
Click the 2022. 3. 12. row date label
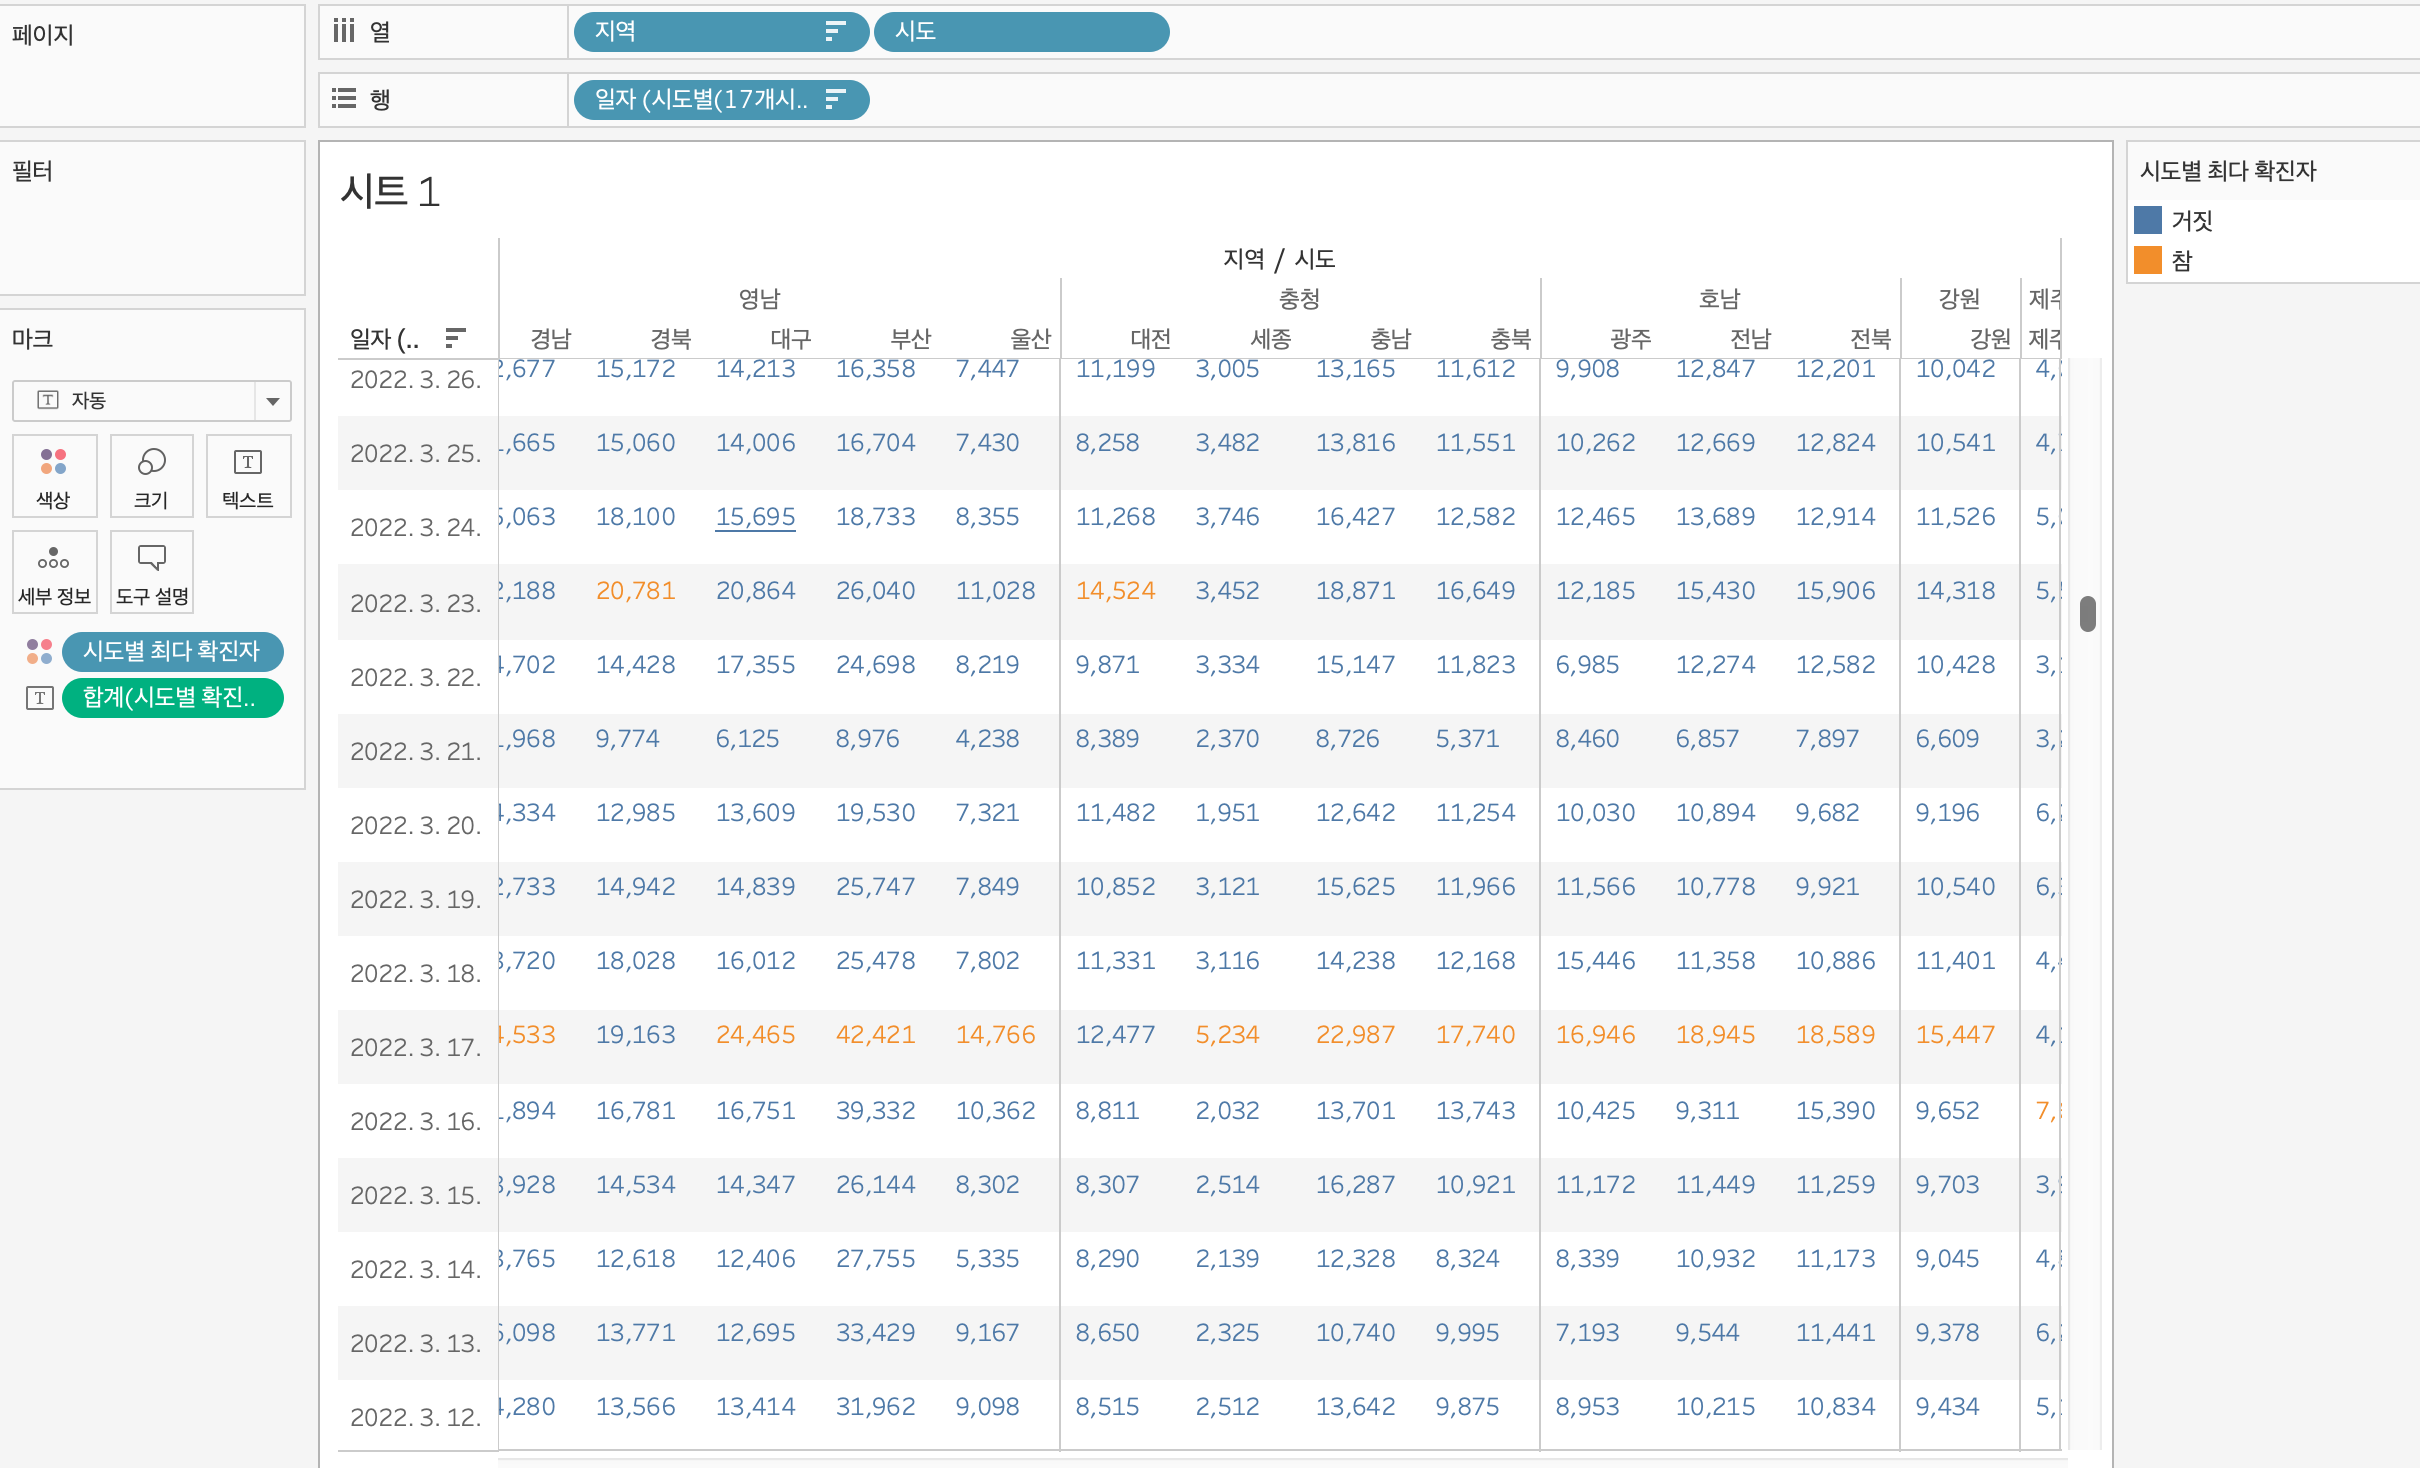[x=415, y=1417]
